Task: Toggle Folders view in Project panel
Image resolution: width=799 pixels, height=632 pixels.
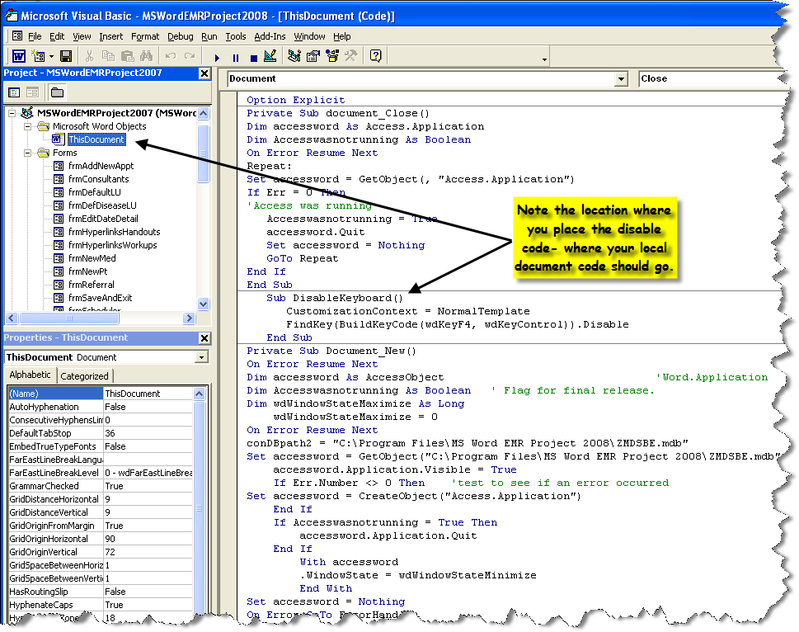Action: point(57,92)
